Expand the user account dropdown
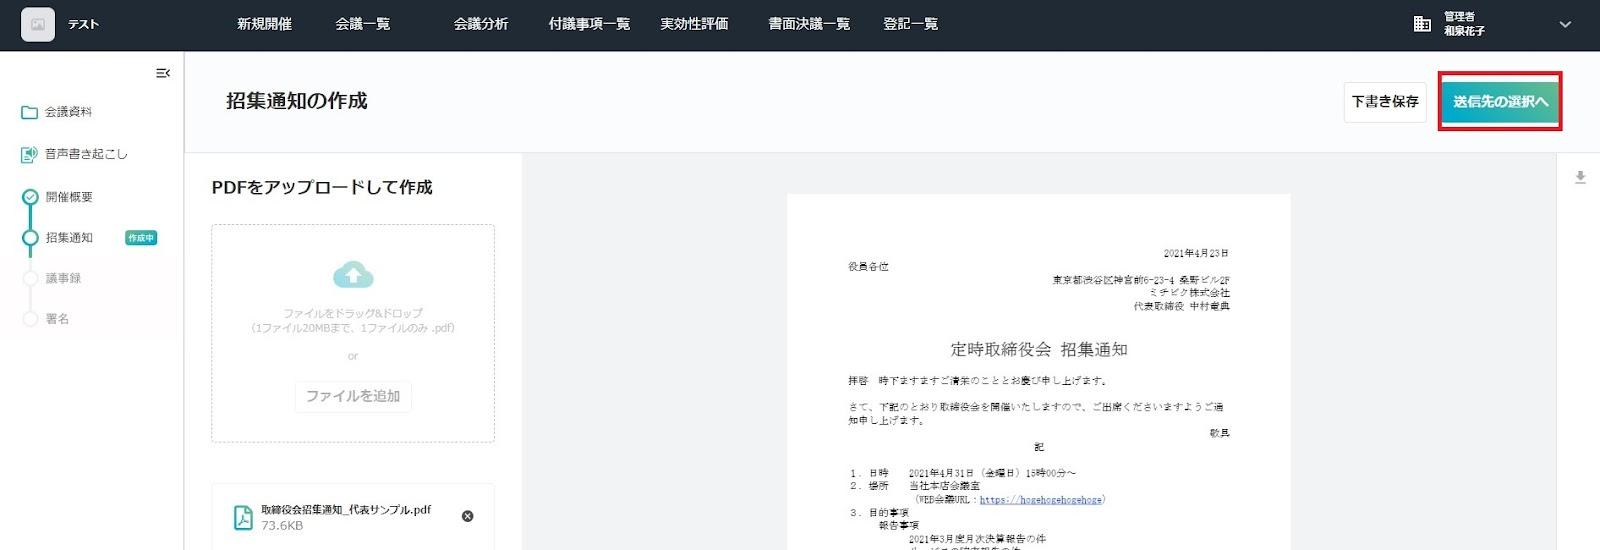The image size is (1600, 550). coord(1565,24)
